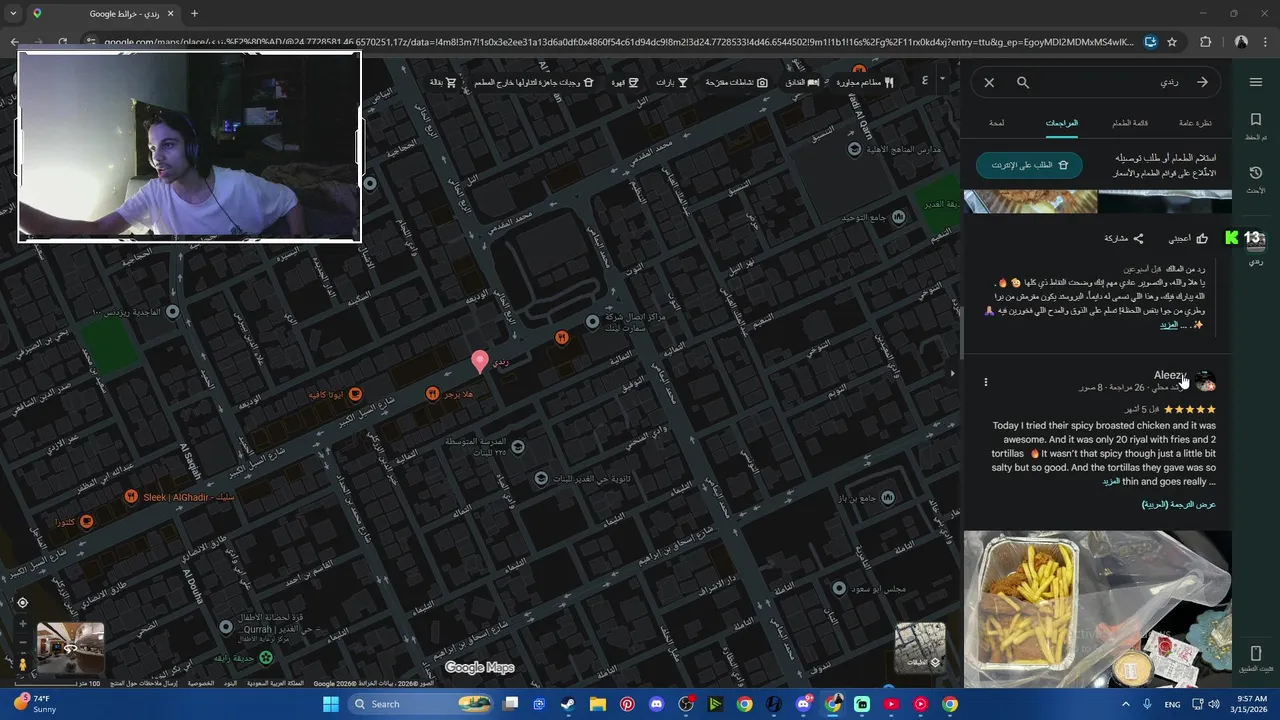Click the red location pin on the map

point(479,362)
